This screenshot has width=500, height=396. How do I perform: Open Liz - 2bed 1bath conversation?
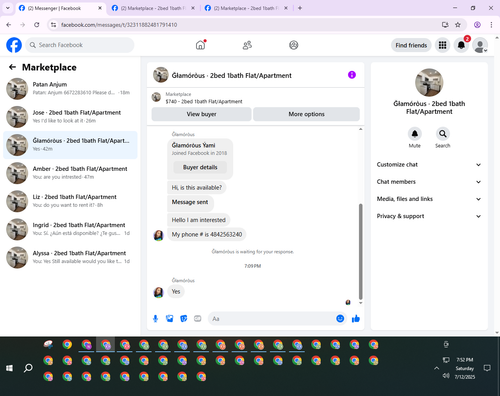[70, 201]
